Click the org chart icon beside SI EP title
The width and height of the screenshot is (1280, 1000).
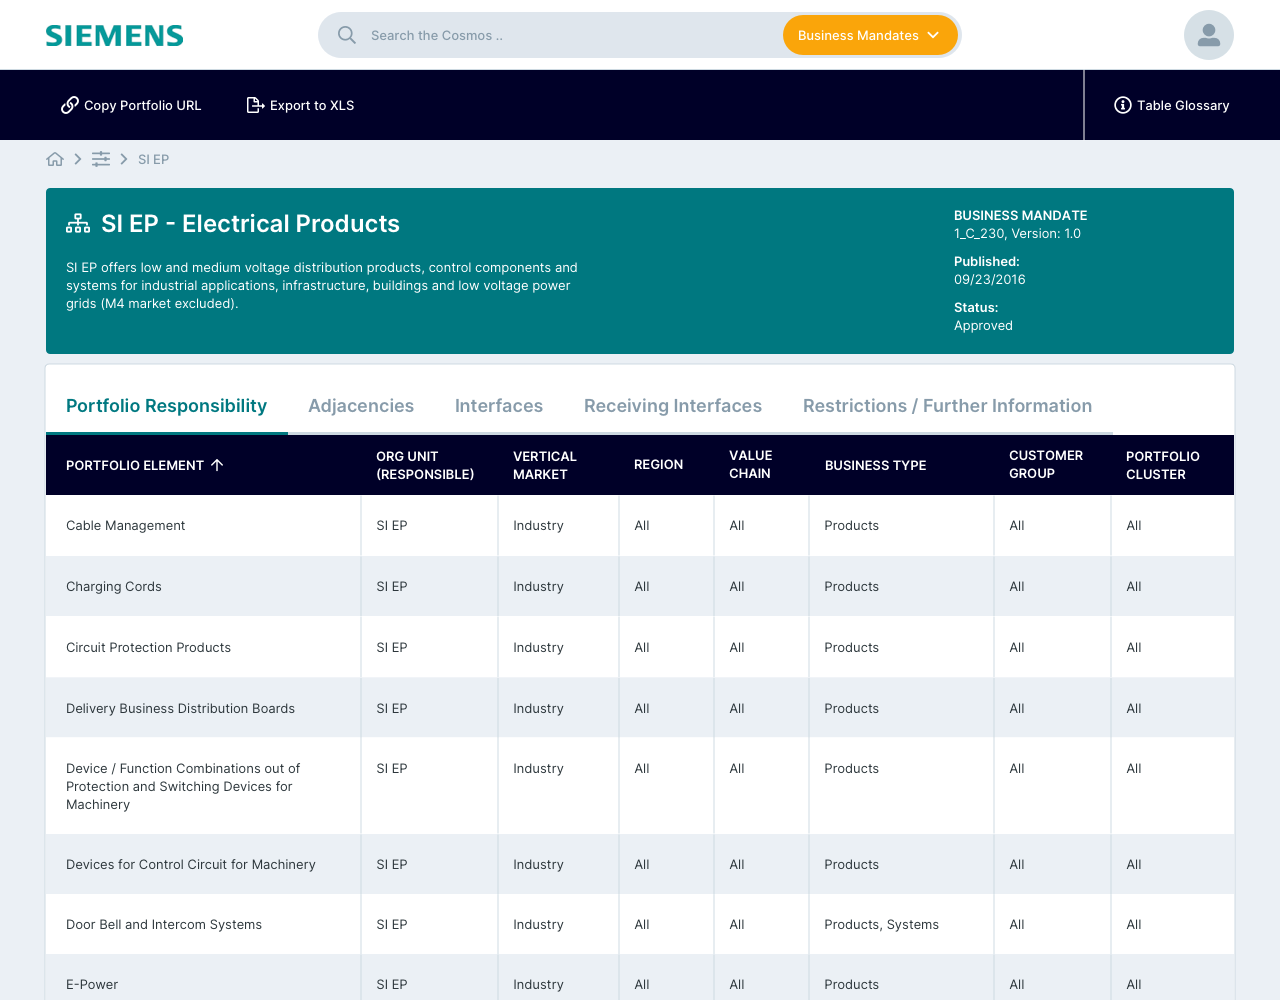point(78,224)
